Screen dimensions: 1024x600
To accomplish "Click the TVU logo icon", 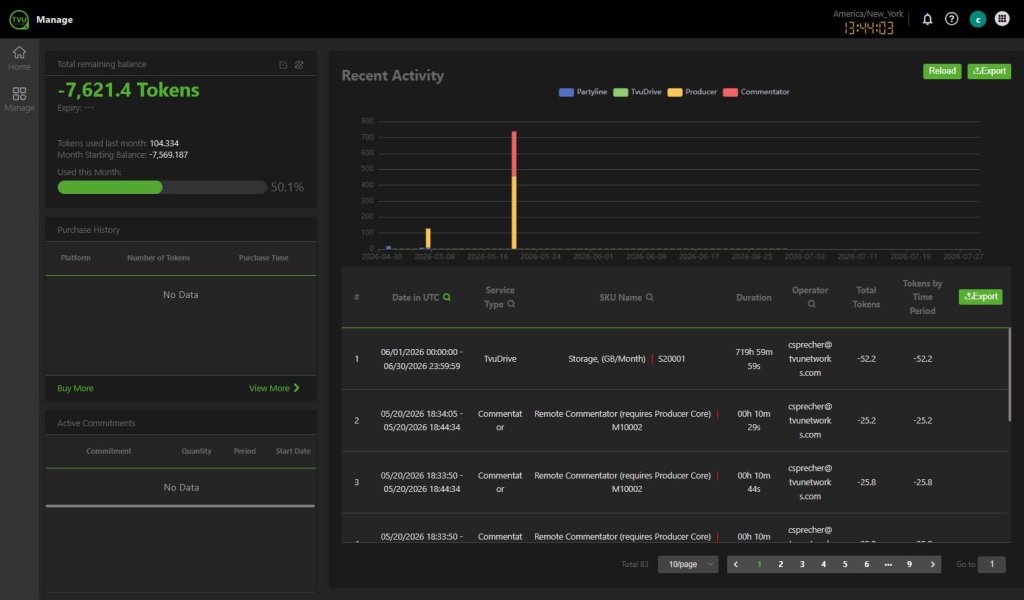I will coord(19,20).
